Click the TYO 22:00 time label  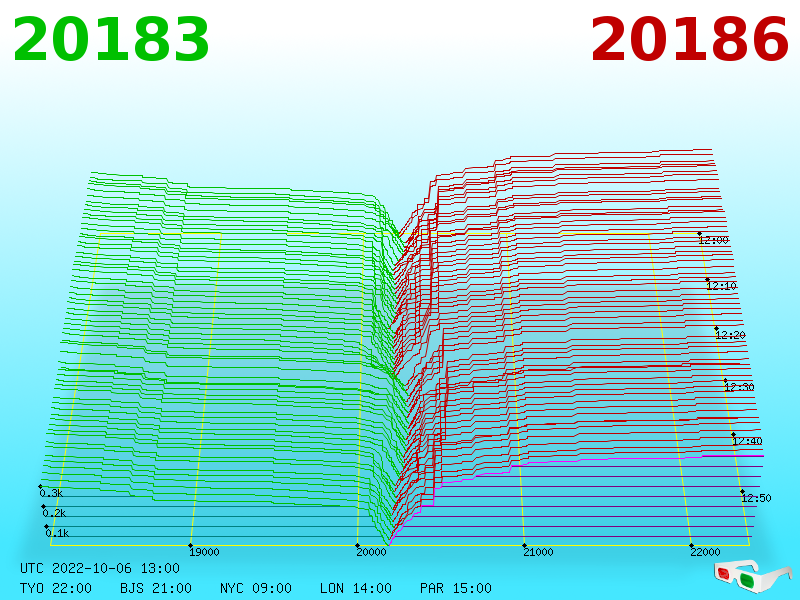coord(56,588)
